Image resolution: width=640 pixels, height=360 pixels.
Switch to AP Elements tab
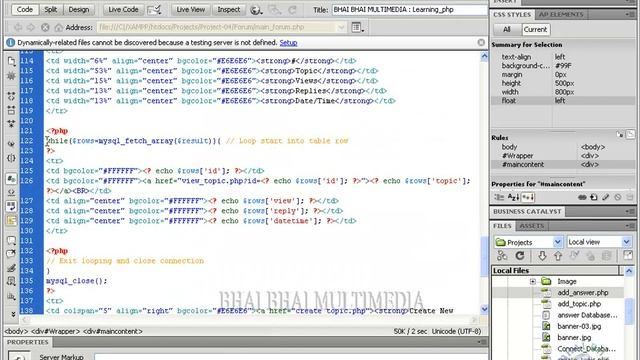click(561, 14)
